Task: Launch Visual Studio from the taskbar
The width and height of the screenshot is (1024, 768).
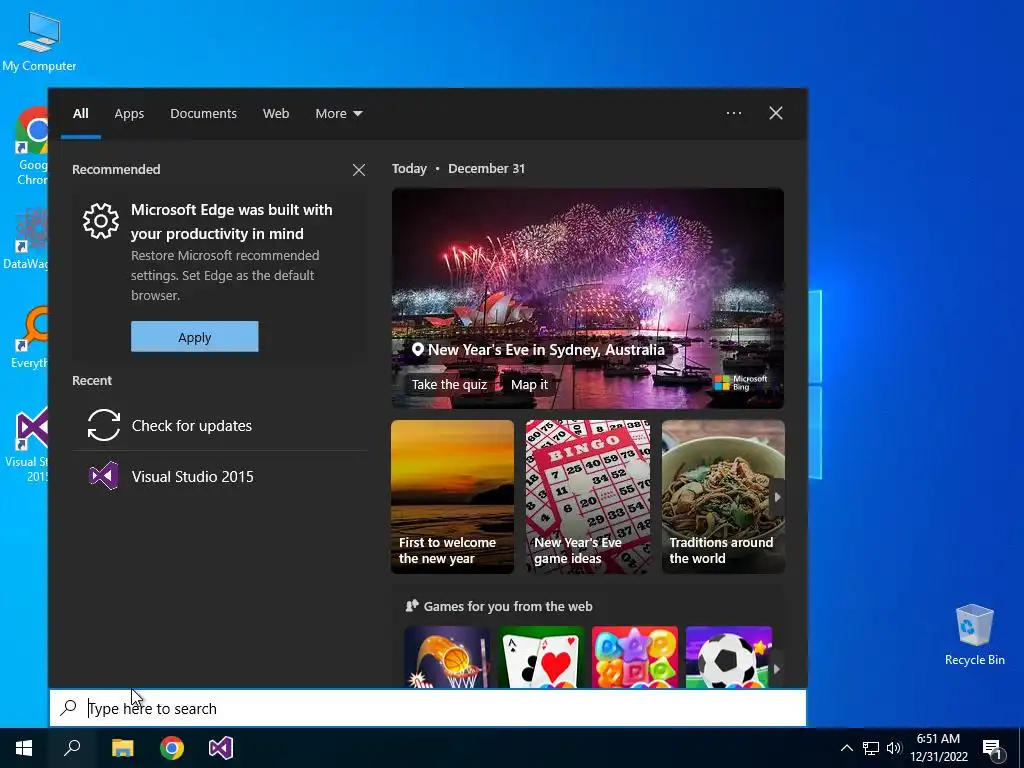Action: pyautogui.click(x=221, y=748)
